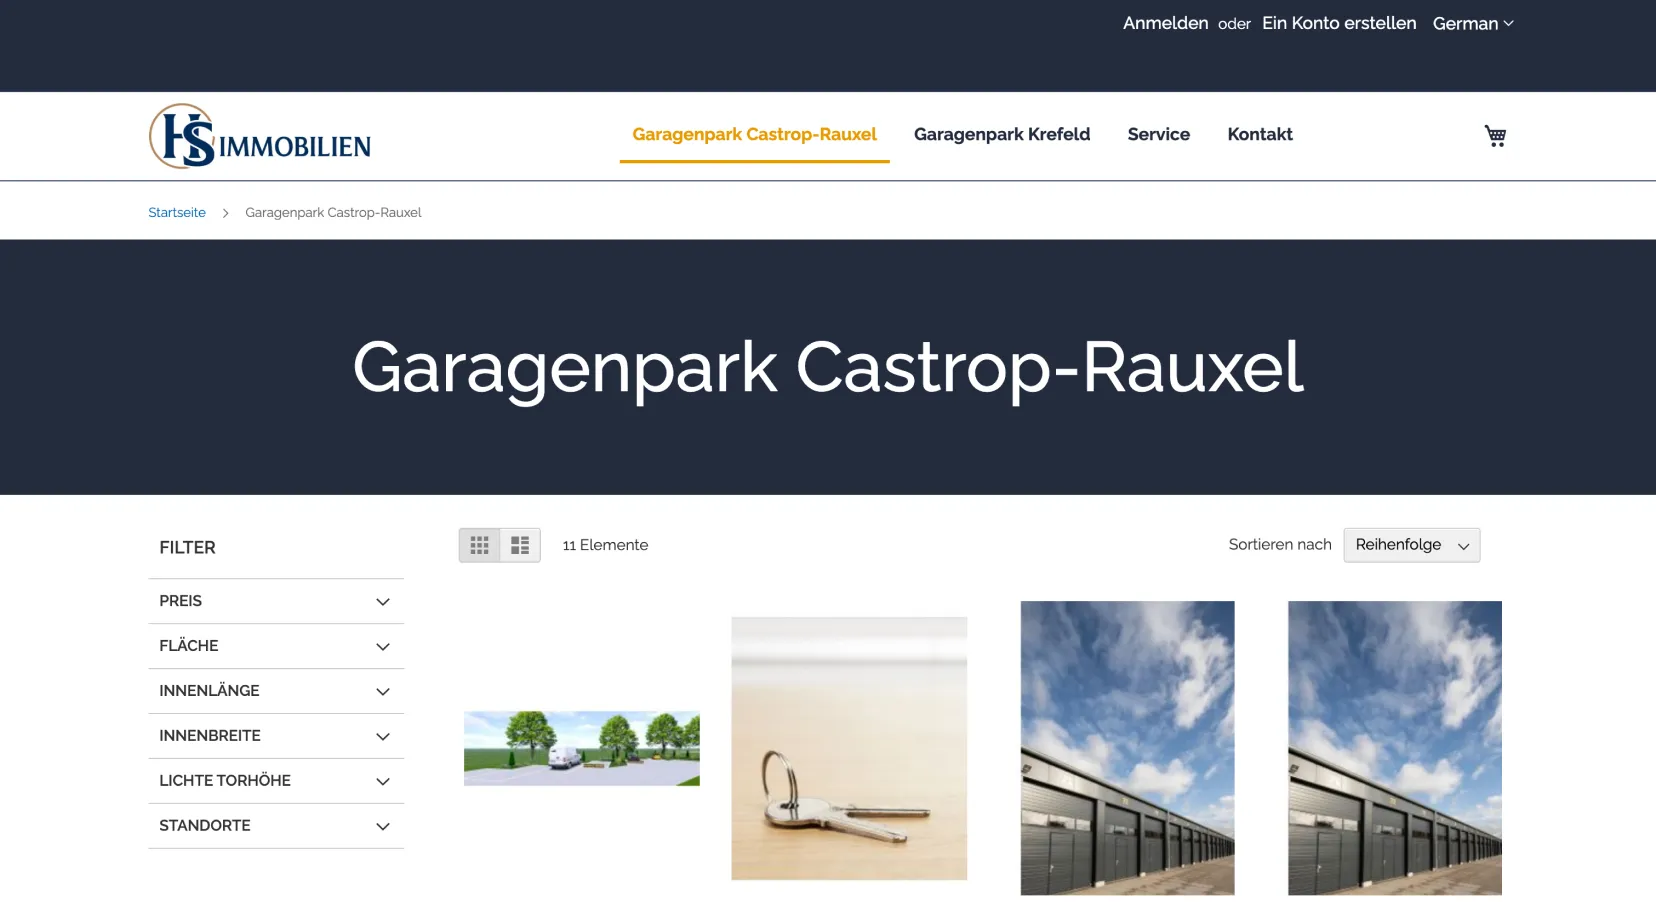The image size is (1656, 902).
Task: Go to Startseite via breadcrumb
Action: pos(177,213)
